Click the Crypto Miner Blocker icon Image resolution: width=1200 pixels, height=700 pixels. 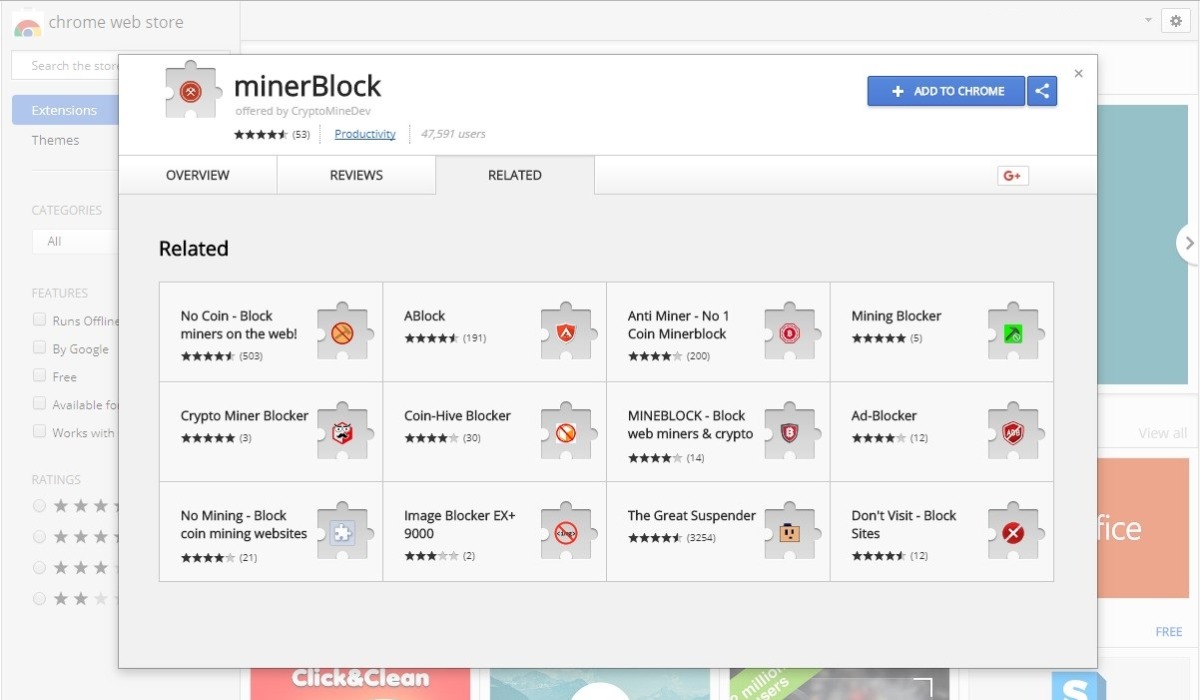tap(343, 433)
